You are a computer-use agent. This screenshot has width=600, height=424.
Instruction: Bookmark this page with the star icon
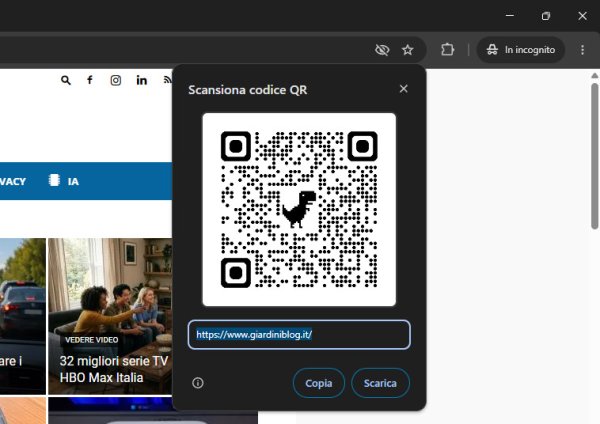[408, 50]
